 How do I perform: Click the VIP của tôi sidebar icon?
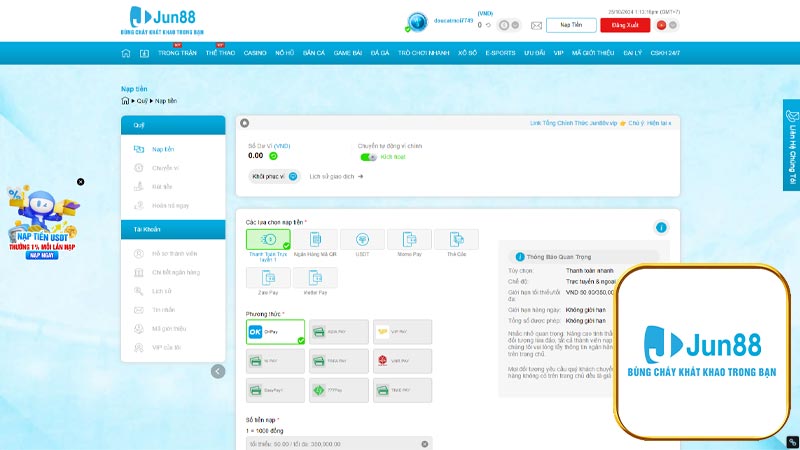click(x=139, y=347)
